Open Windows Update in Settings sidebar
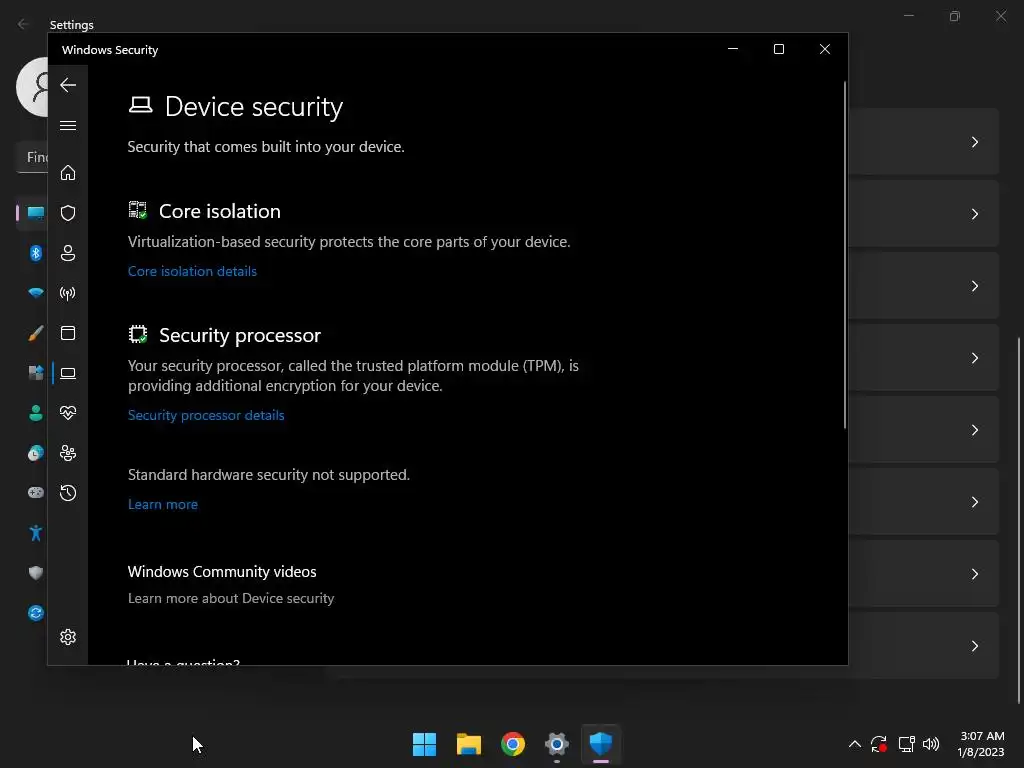This screenshot has width=1024, height=768. pyautogui.click(x=35, y=613)
